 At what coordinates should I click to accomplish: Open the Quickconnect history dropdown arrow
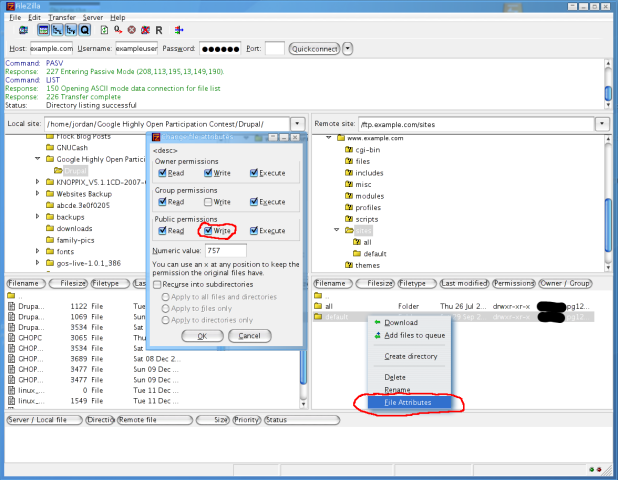[x=347, y=49]
